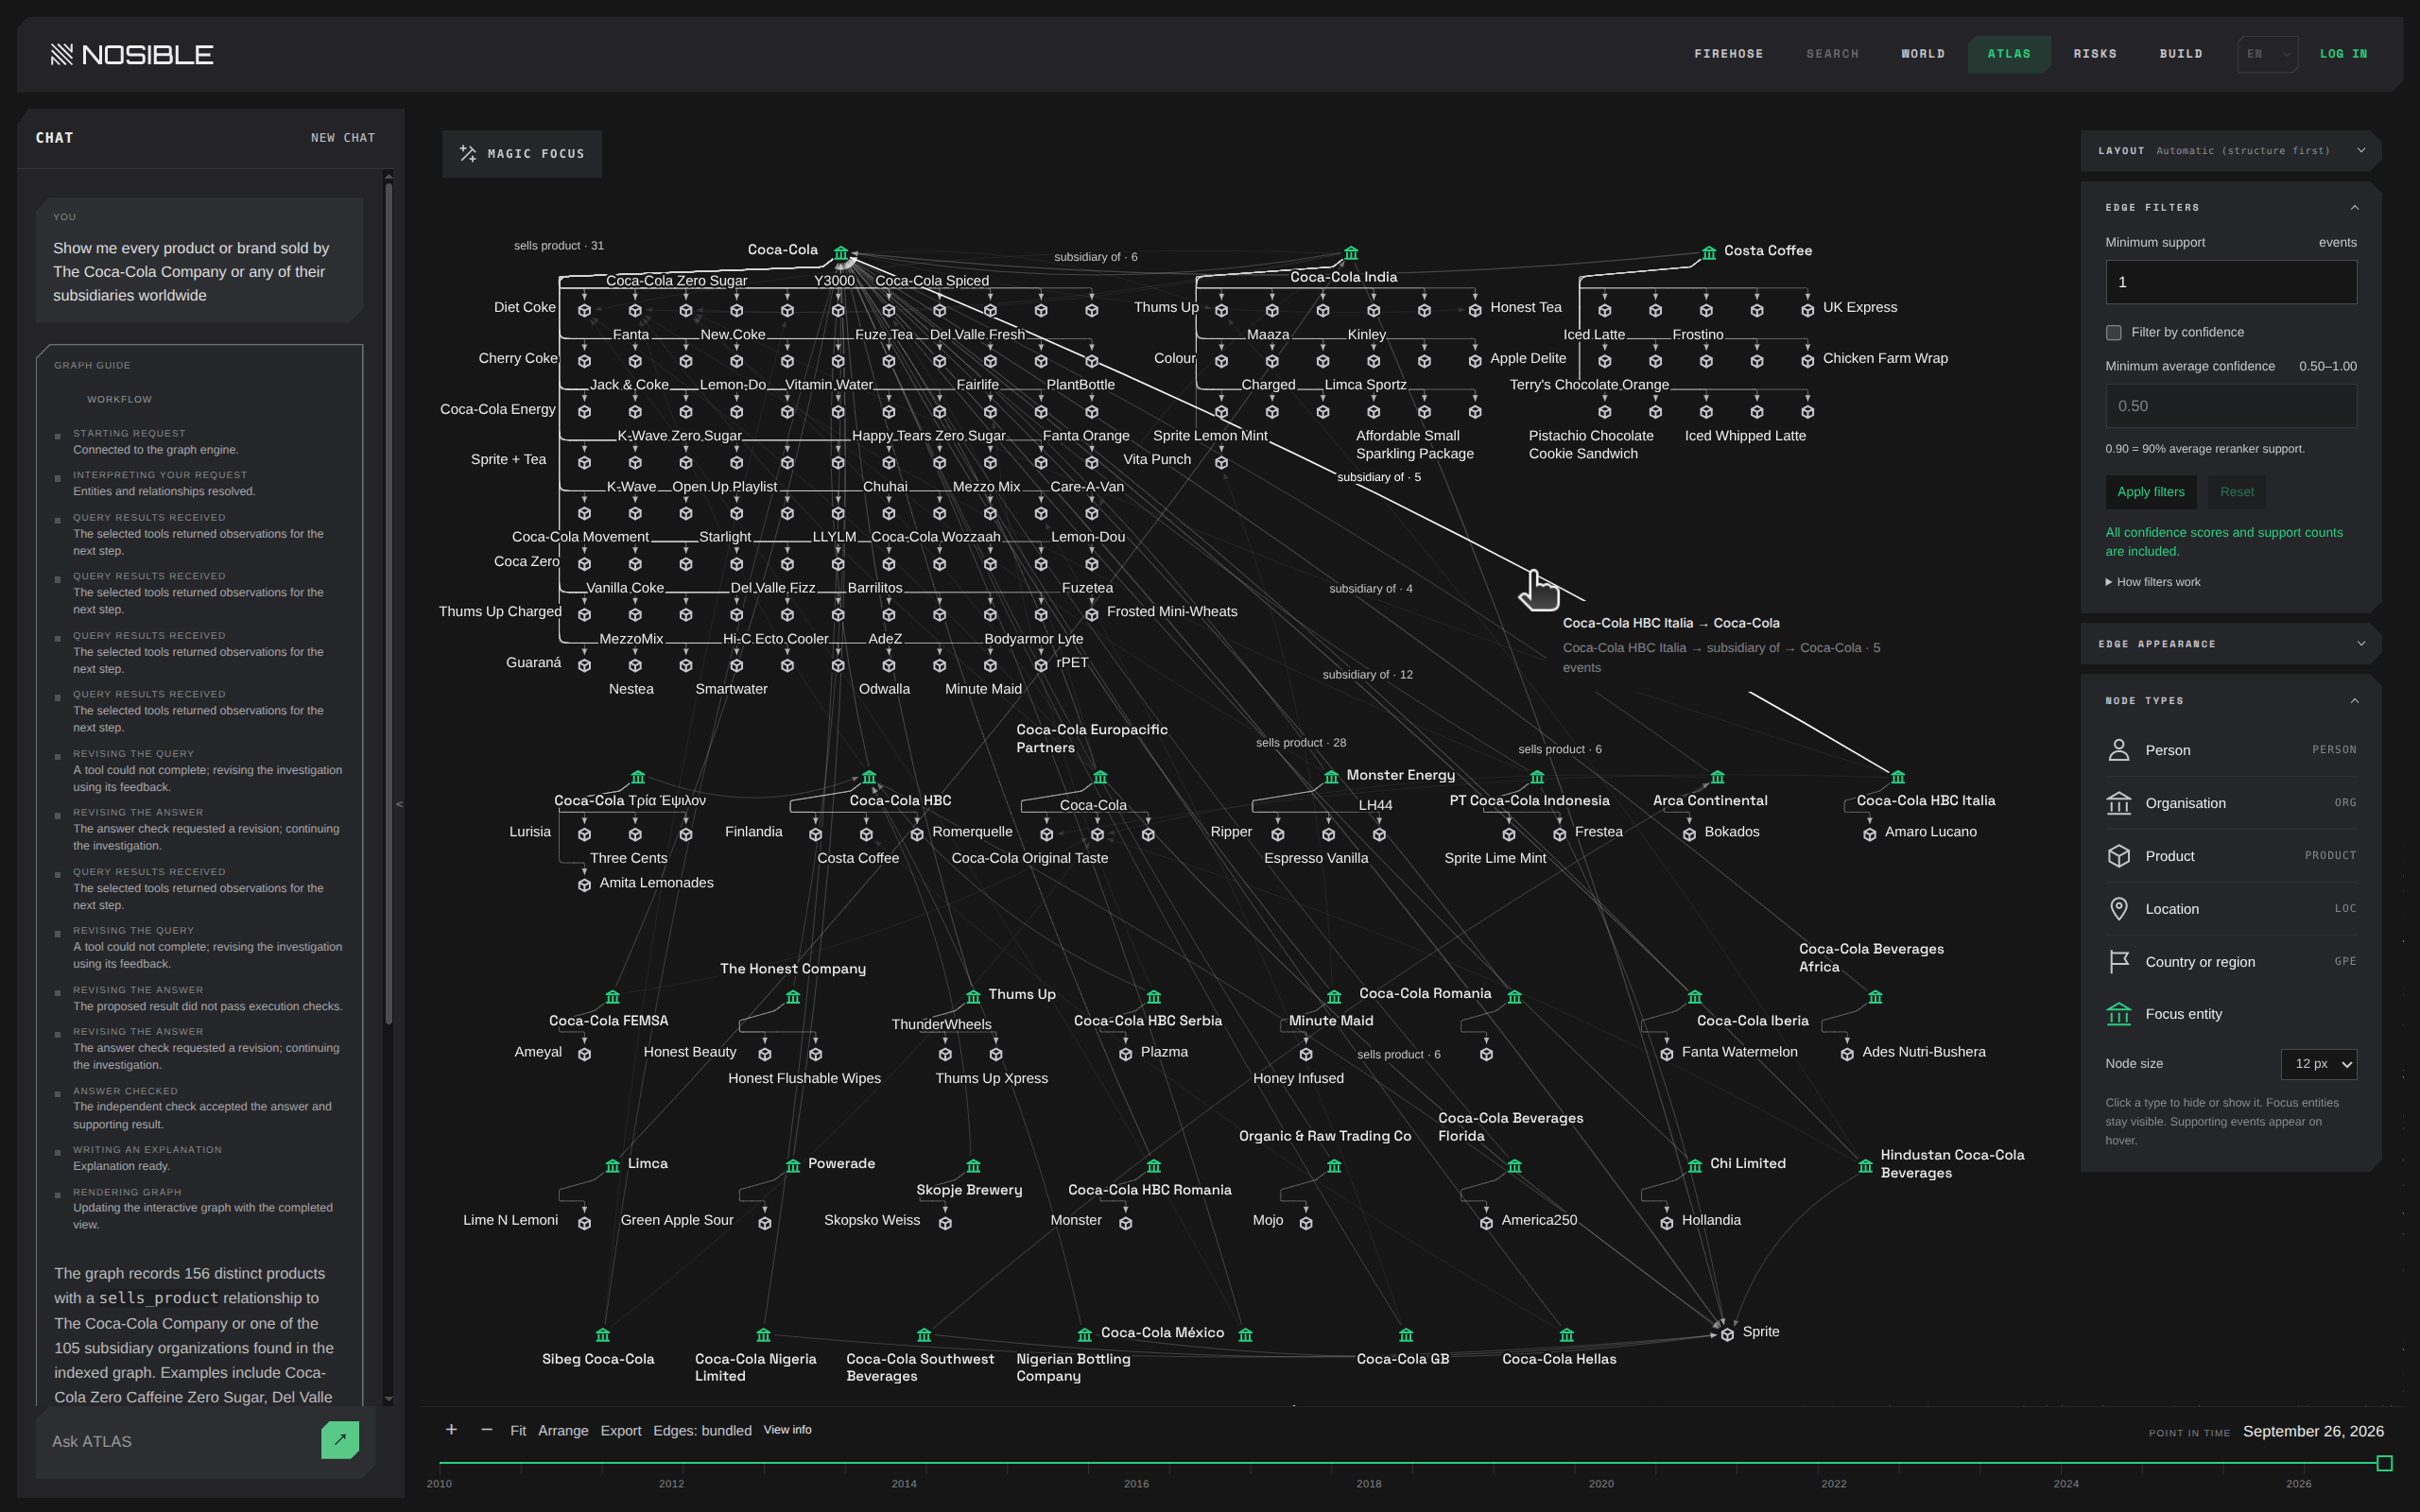The width and height of the screenshot is (2420, 1512).
Task: Open the Node size dropdown
Action: 2319,1064
